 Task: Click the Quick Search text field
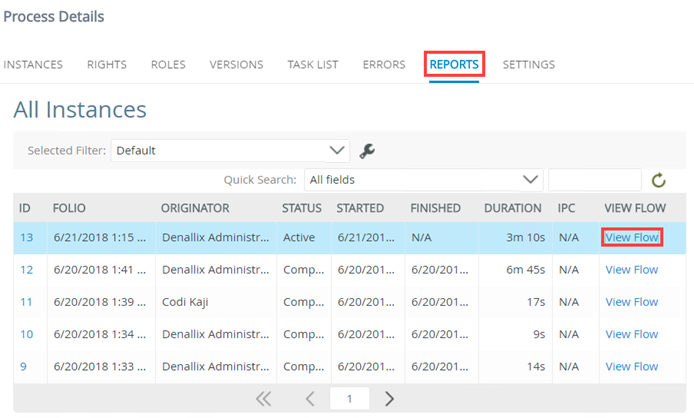tap(594, 180)
